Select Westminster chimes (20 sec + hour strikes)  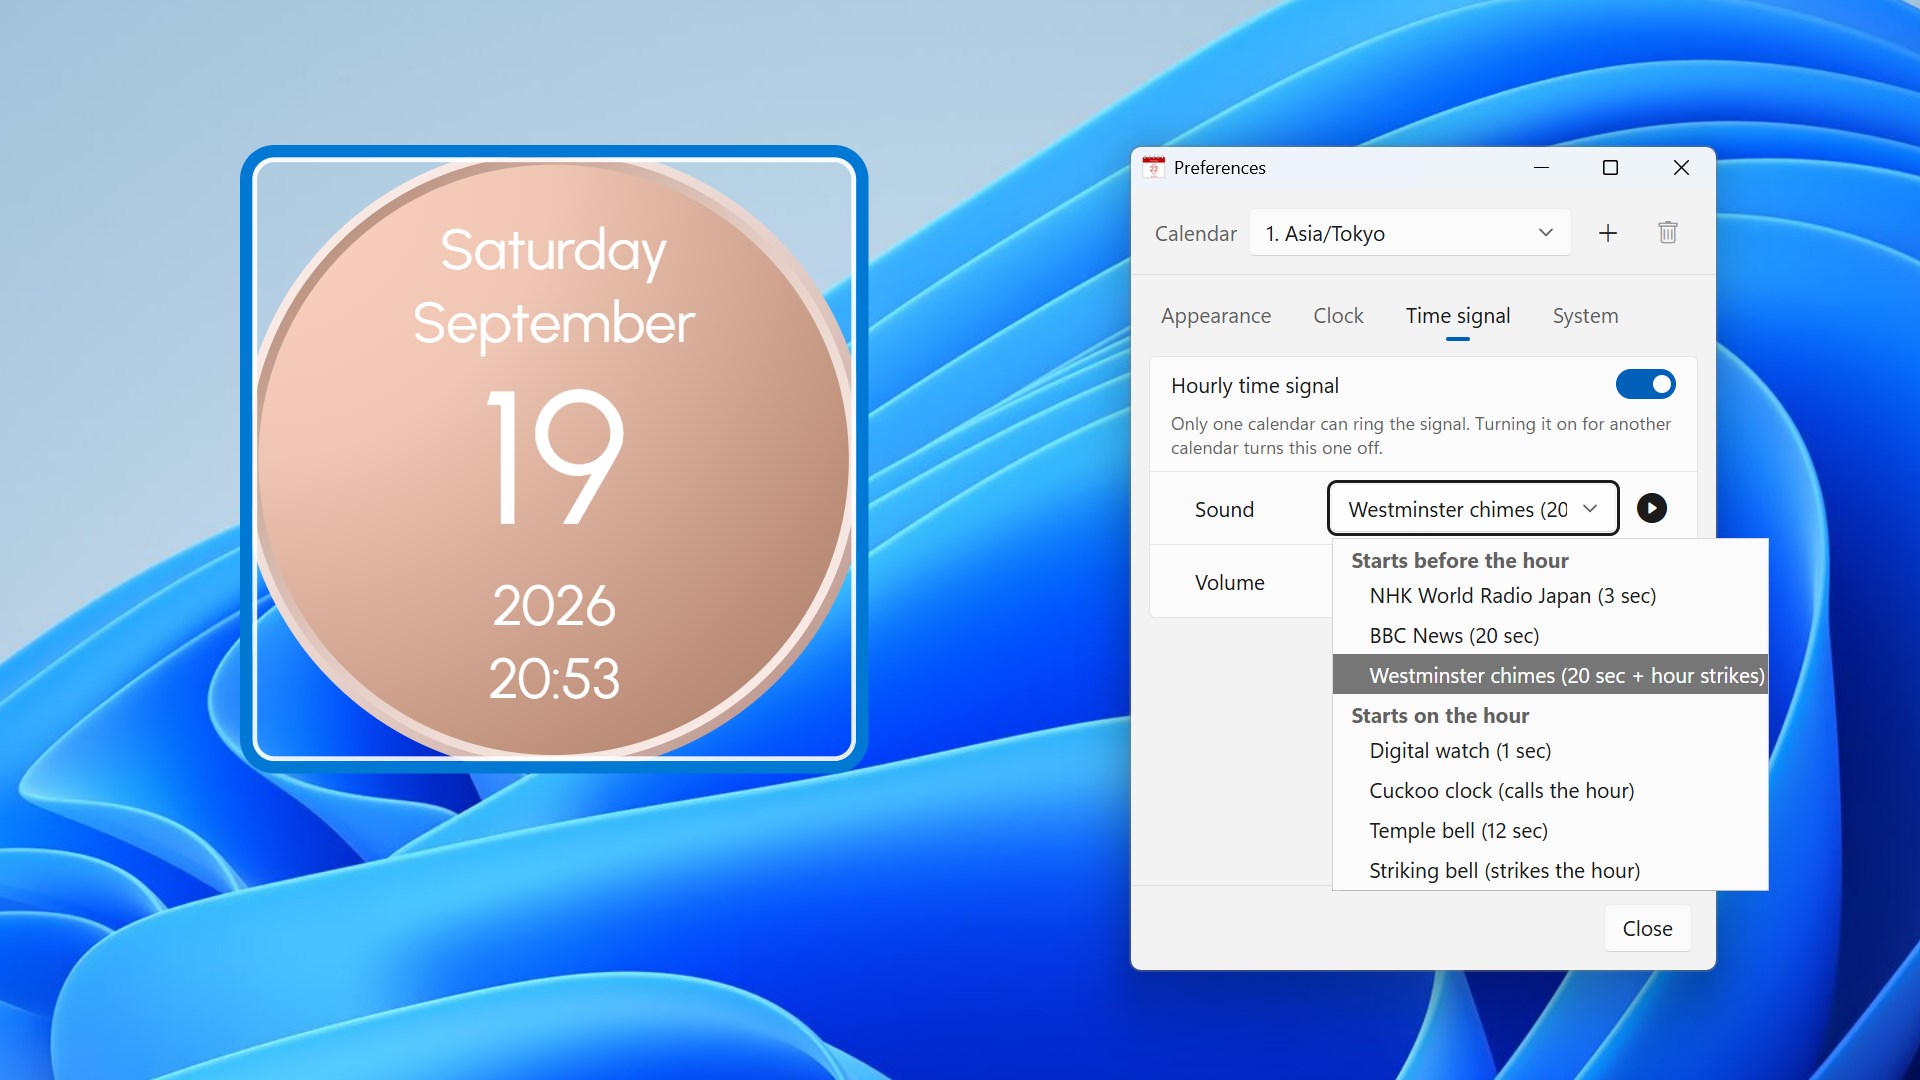click(x=1550, y=675)
